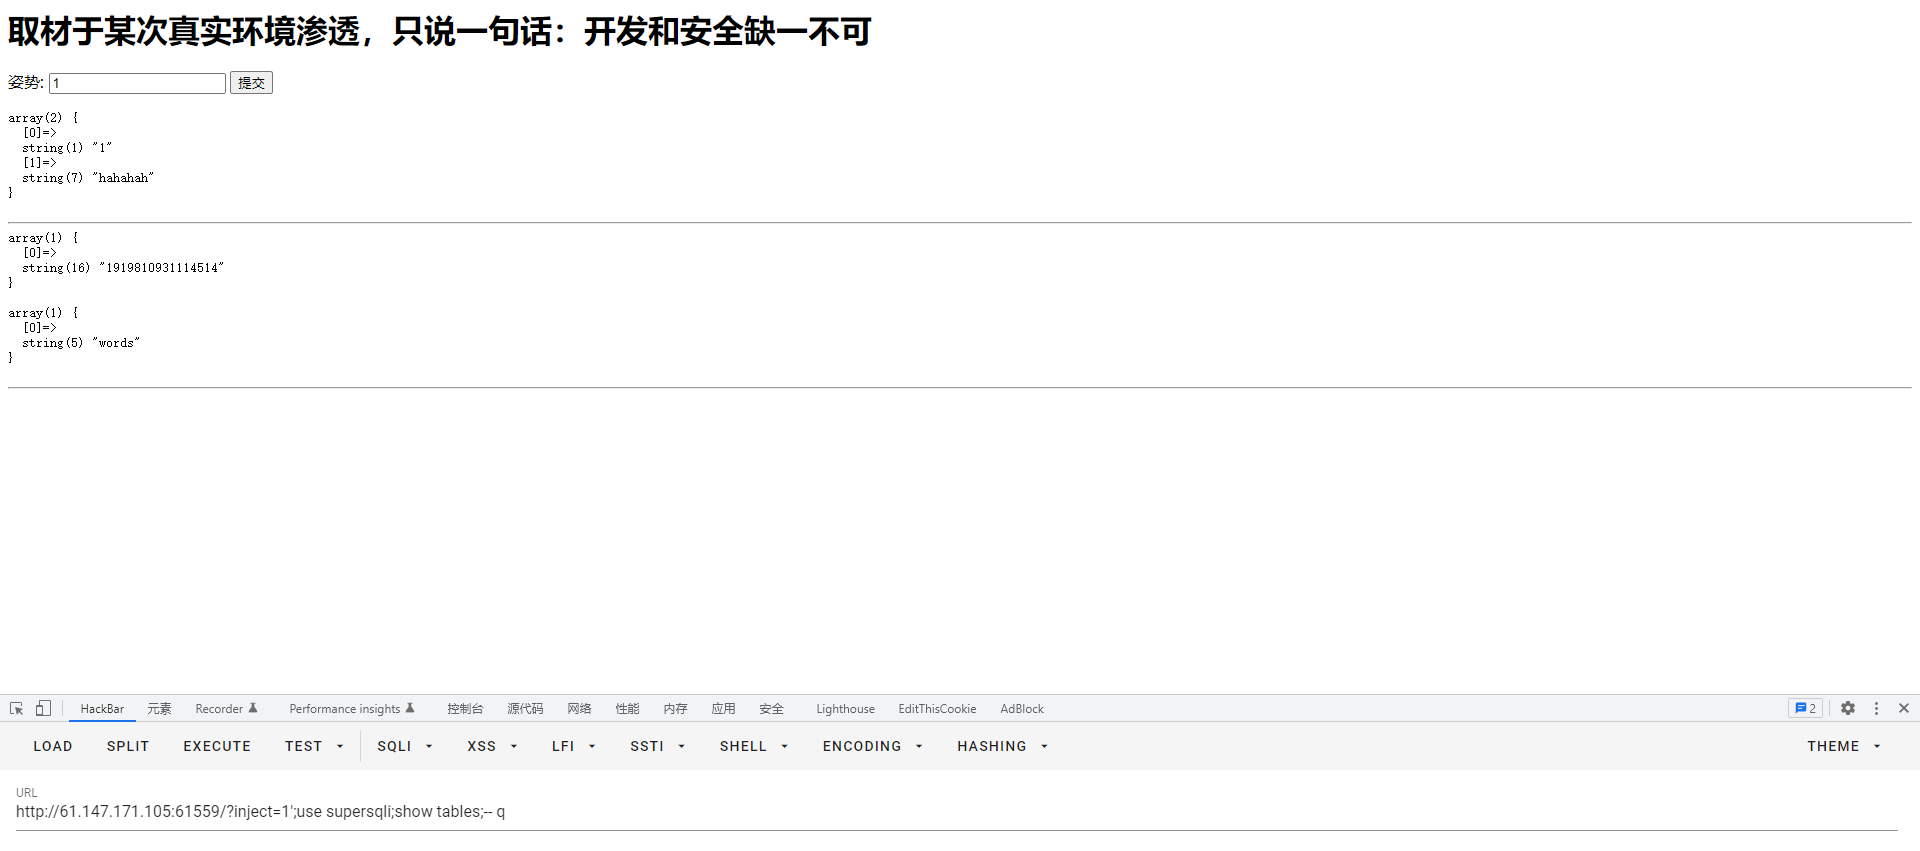Click EXECUTE to send the request
The image size is (1920, 851).
[217, 746]
